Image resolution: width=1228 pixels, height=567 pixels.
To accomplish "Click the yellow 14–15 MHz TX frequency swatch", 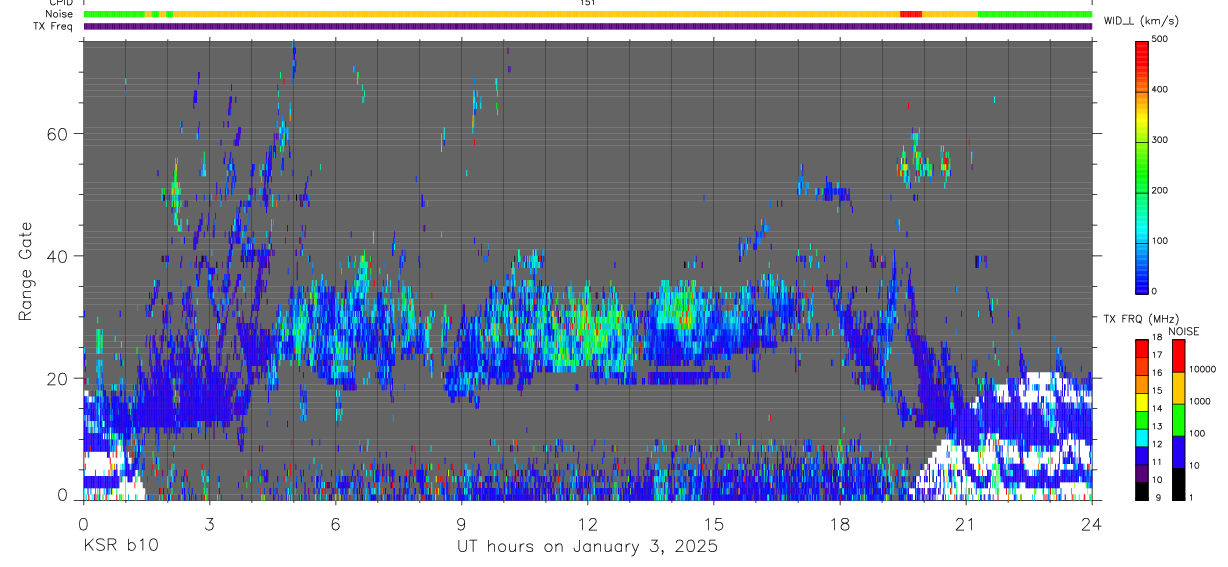I will [1142, 400].
